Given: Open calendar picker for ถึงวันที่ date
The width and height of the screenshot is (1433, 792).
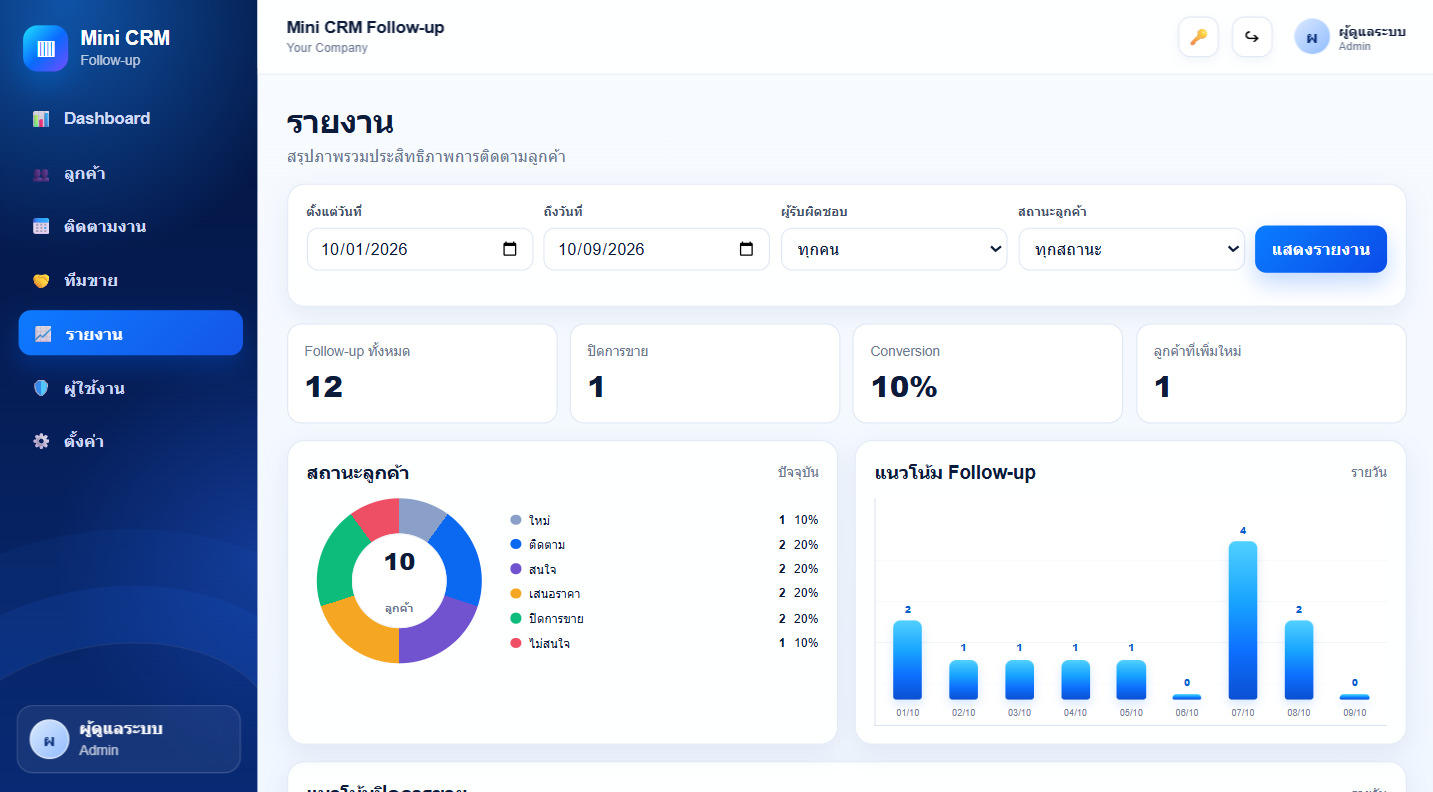Looking at the screenshot, I should pos(746,249).
